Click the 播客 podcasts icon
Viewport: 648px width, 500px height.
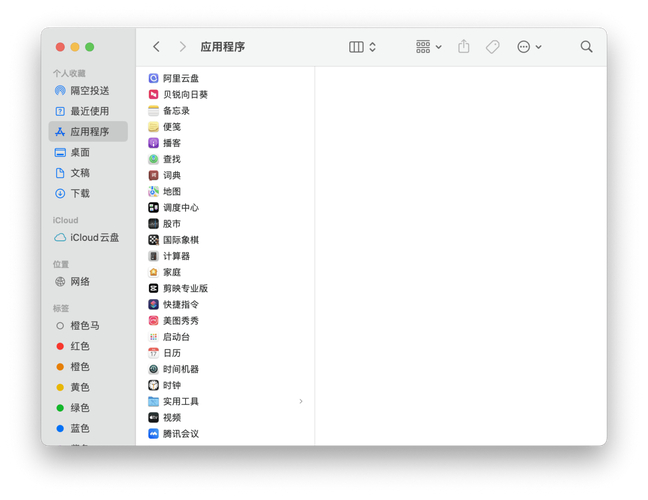pyautogui.click(x=153, y=143)
